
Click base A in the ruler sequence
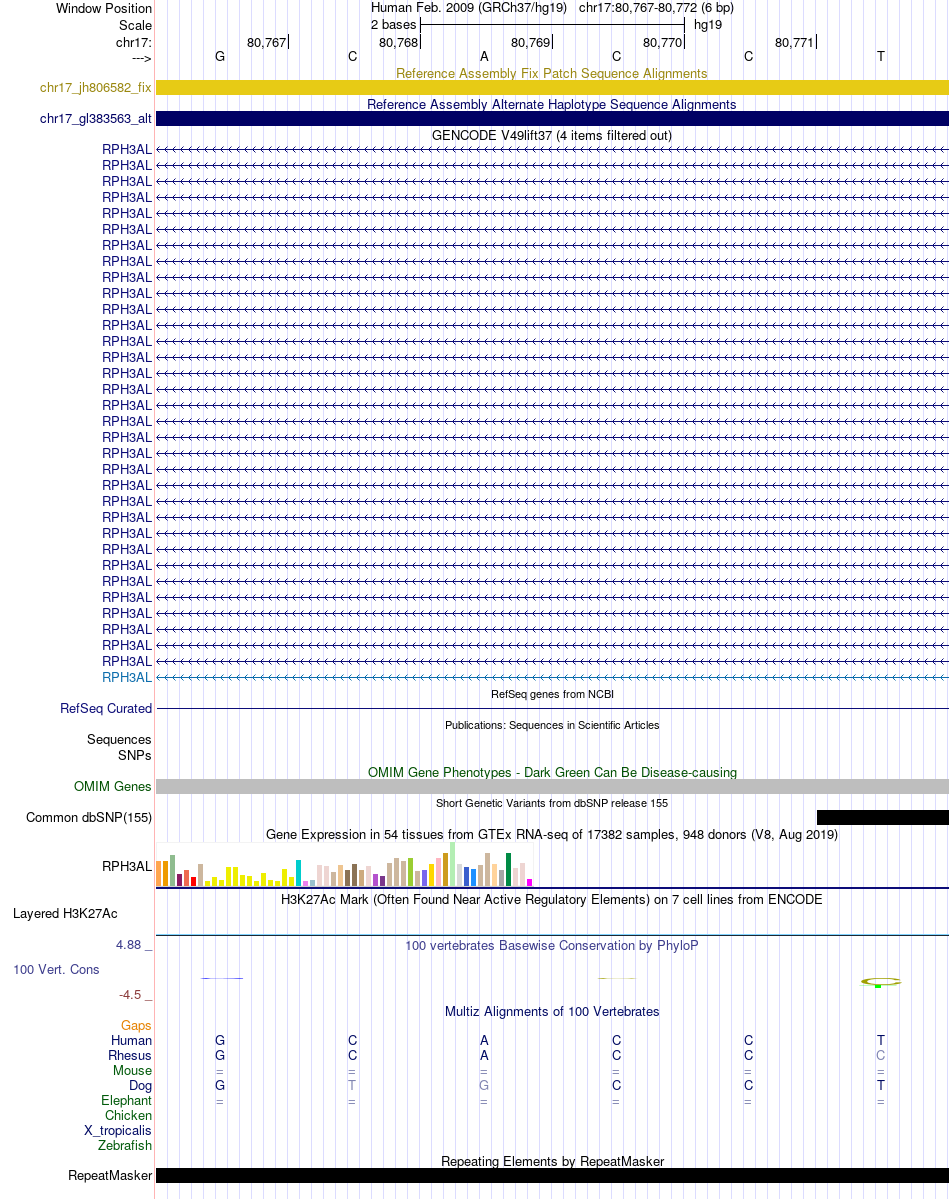484,57
